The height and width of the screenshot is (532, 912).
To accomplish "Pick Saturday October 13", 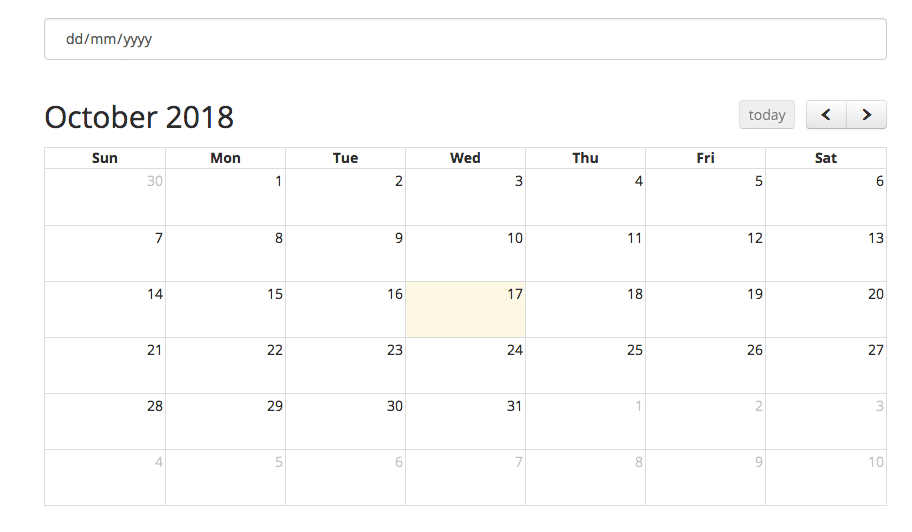I will (x=826, y=253).
